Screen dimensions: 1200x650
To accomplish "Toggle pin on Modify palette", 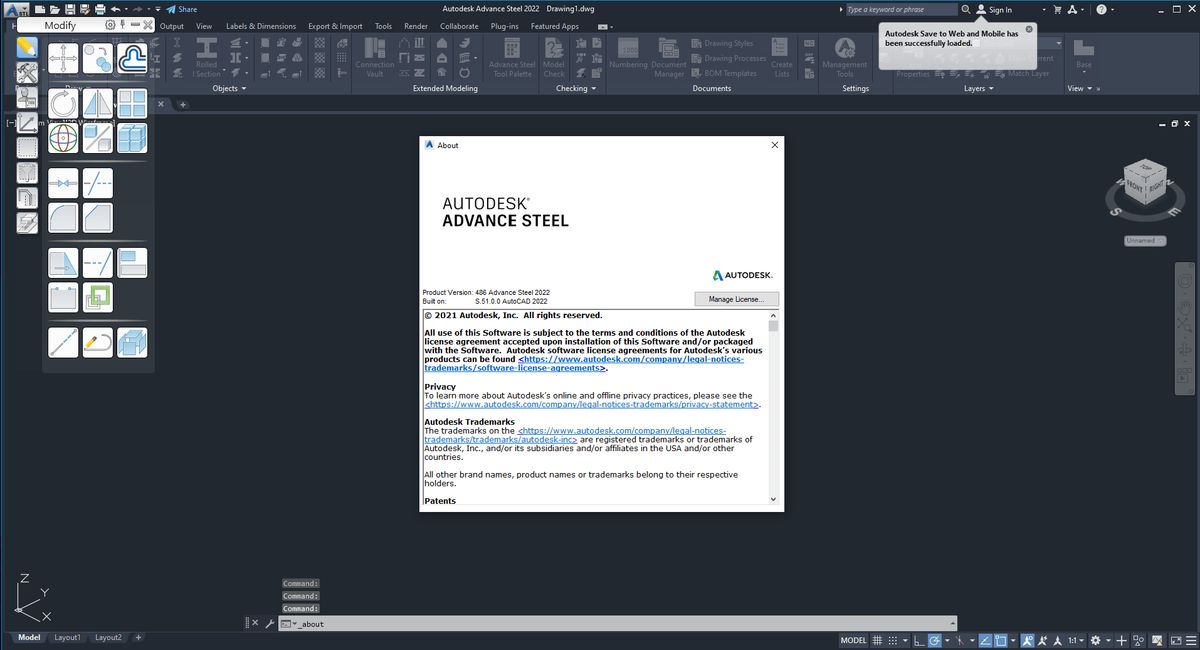I will 122,24.
